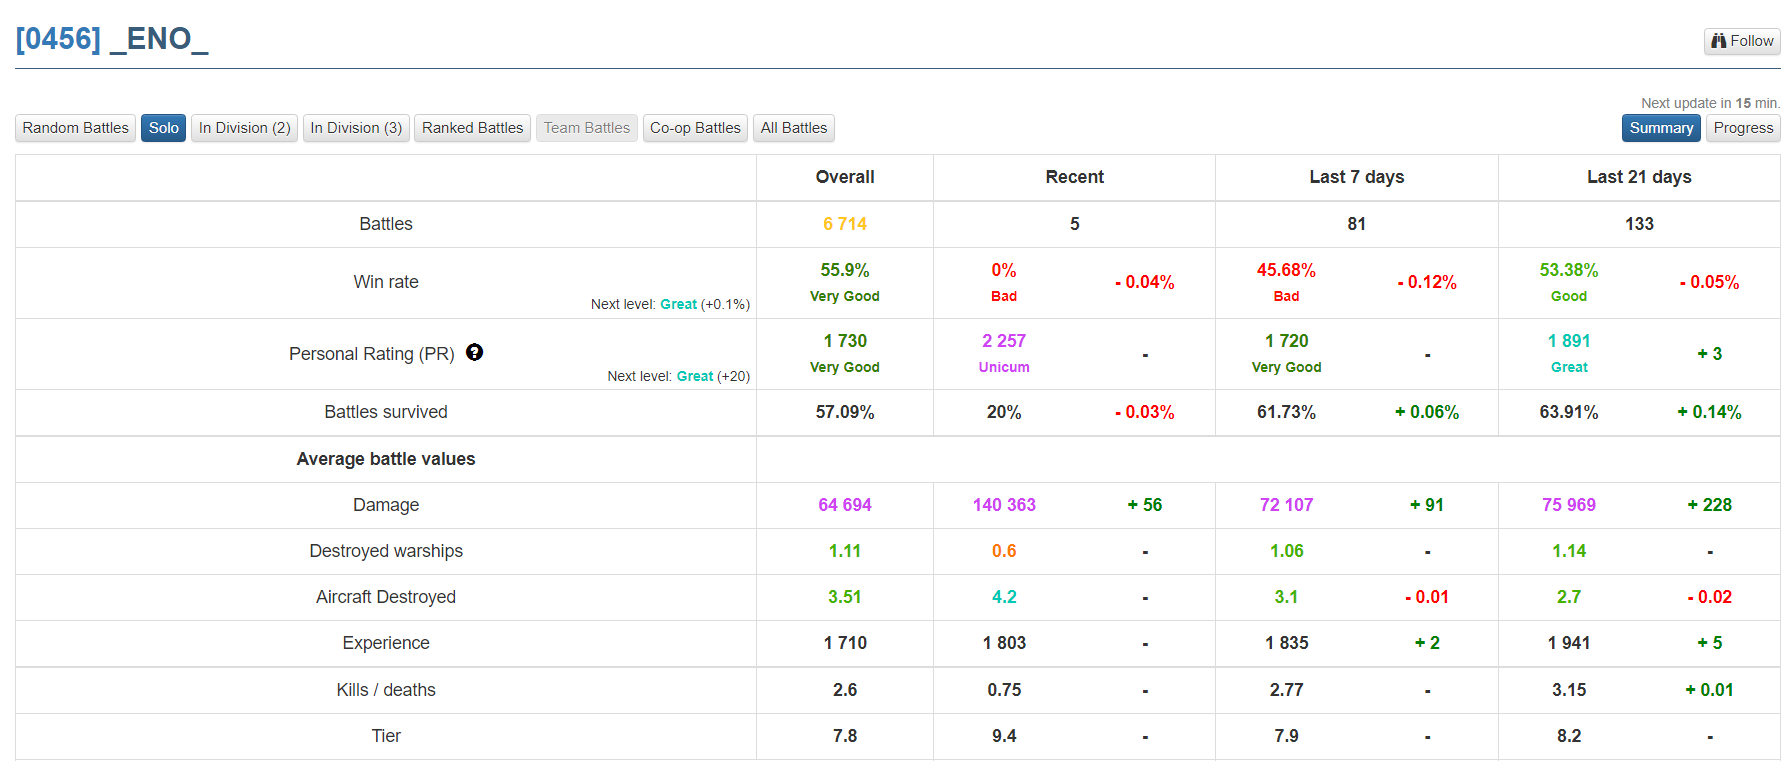Image resolution: width=1784 pixels, height=761 pixels.
Task: Select the Solo battles tab
Action: (x=163, y=128)
